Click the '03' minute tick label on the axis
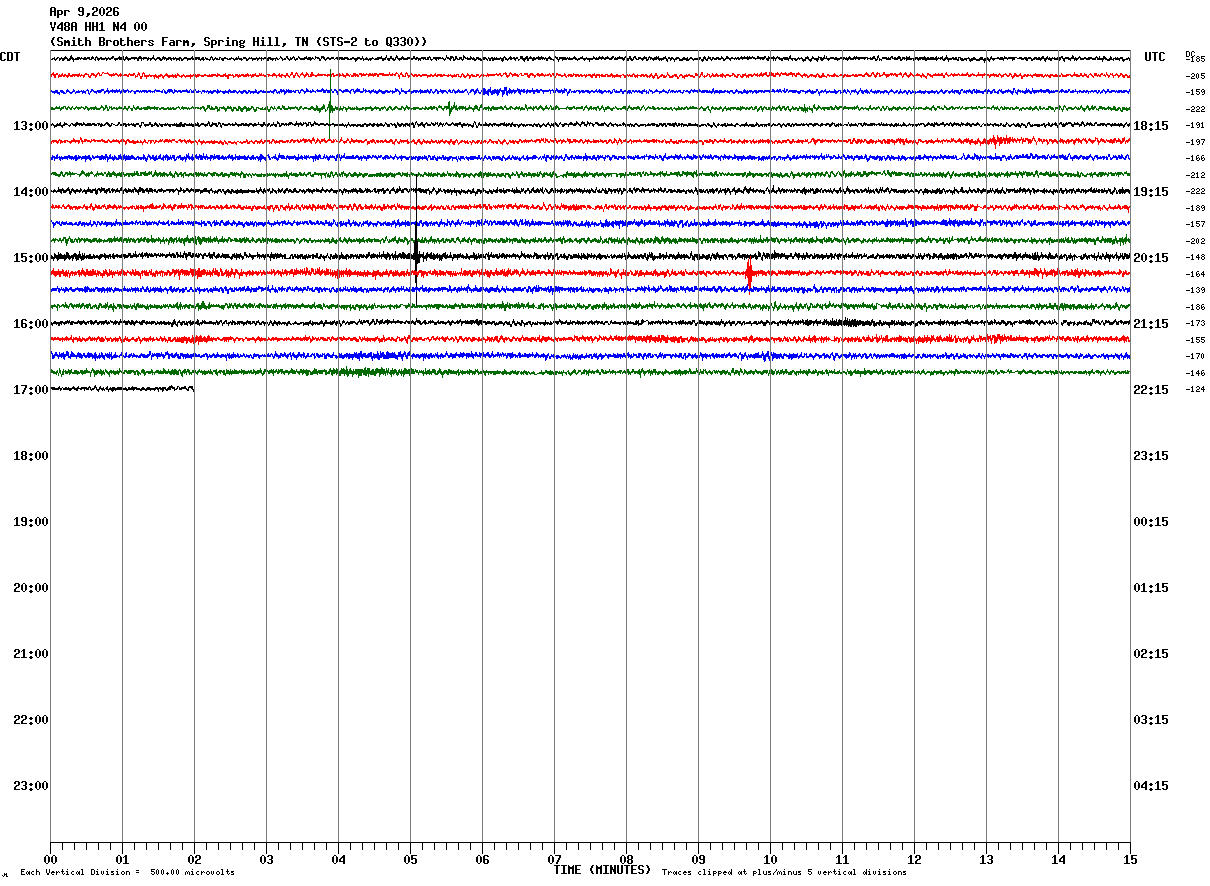This screenshot has width=1210, height=886. pos(266,859)
